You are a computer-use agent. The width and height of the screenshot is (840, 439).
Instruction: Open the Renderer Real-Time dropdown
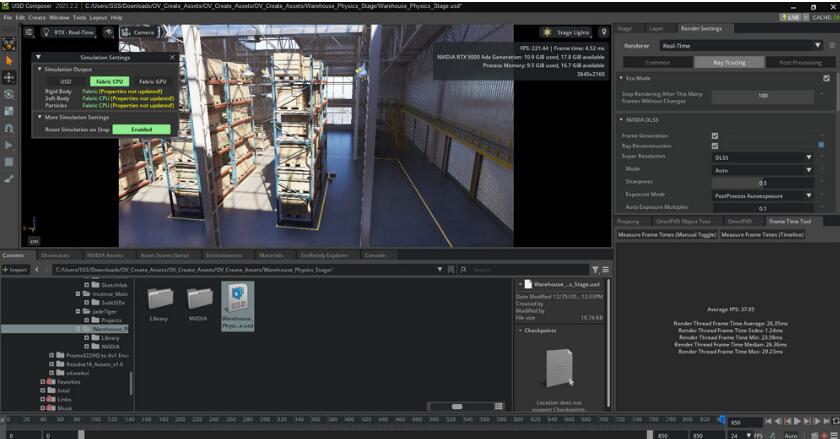coord(741,45)
